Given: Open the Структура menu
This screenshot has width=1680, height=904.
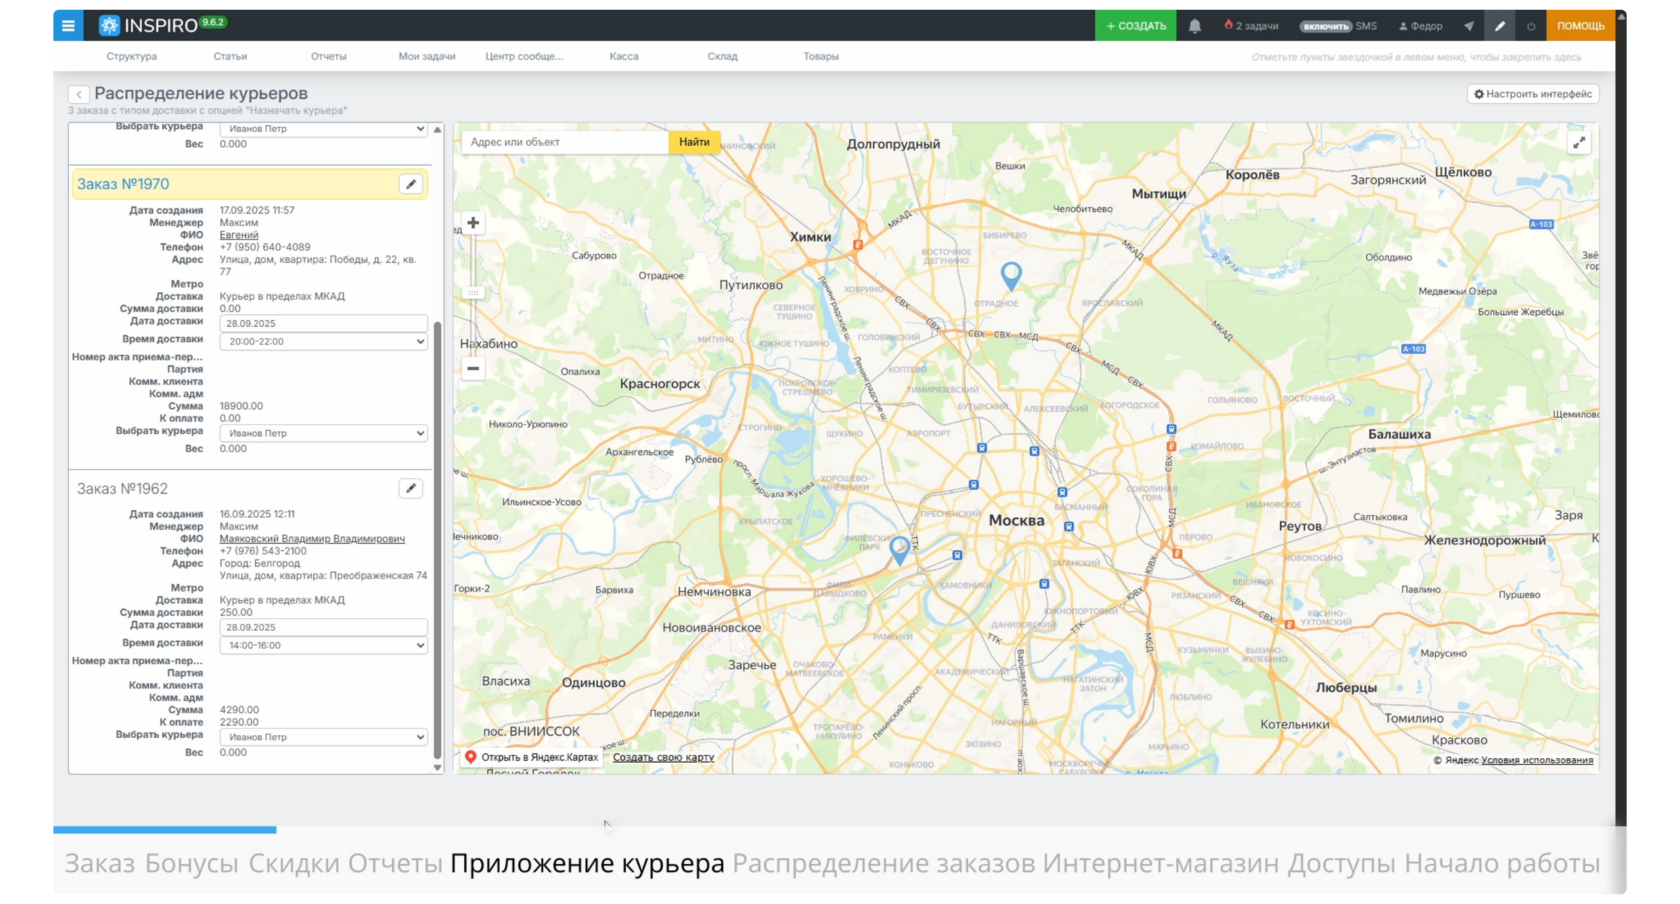Looking at the screenshot, I should coord(132,57).
